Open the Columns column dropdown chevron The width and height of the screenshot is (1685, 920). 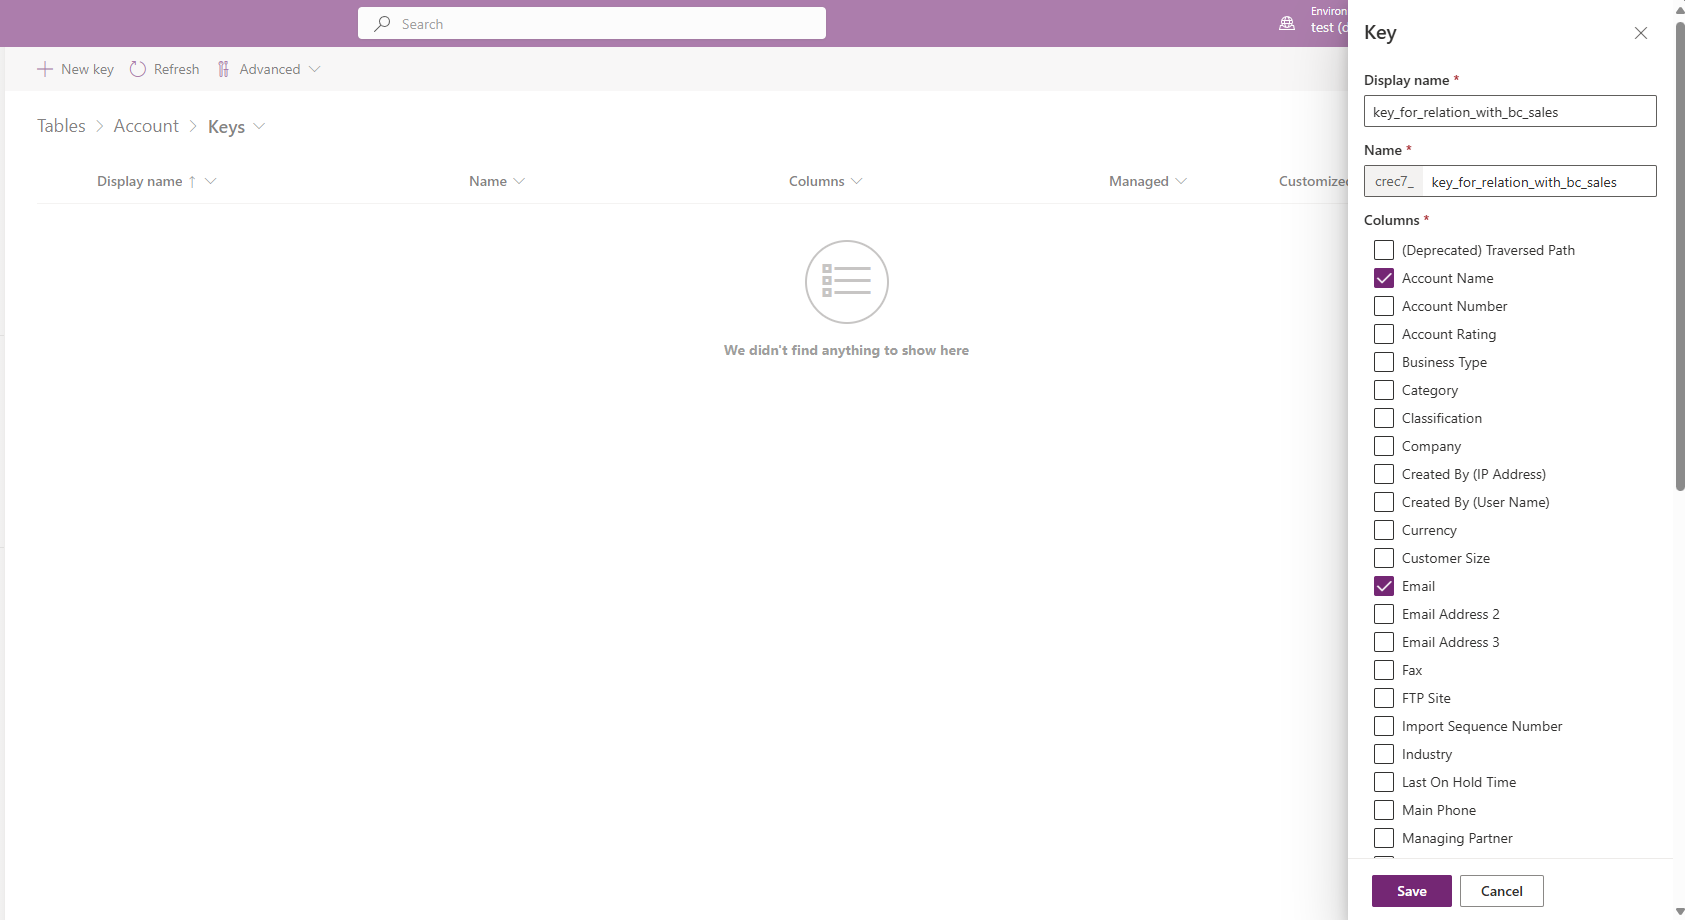tap(857, 181)
